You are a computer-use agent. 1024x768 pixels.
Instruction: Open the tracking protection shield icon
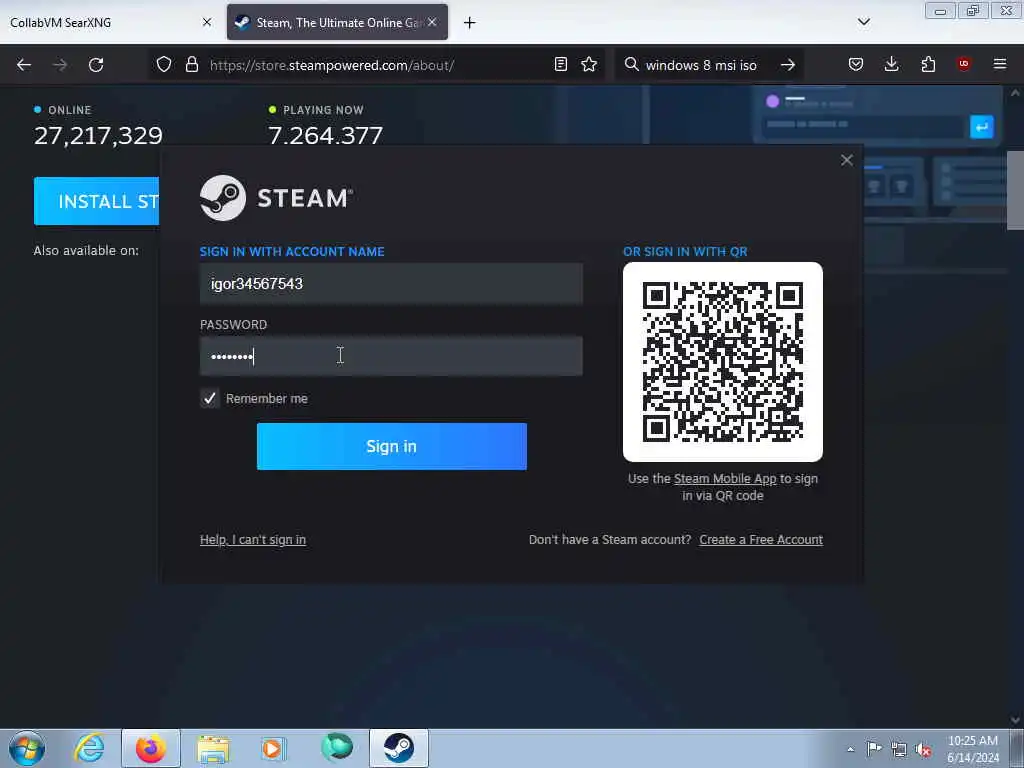(164, 65)
